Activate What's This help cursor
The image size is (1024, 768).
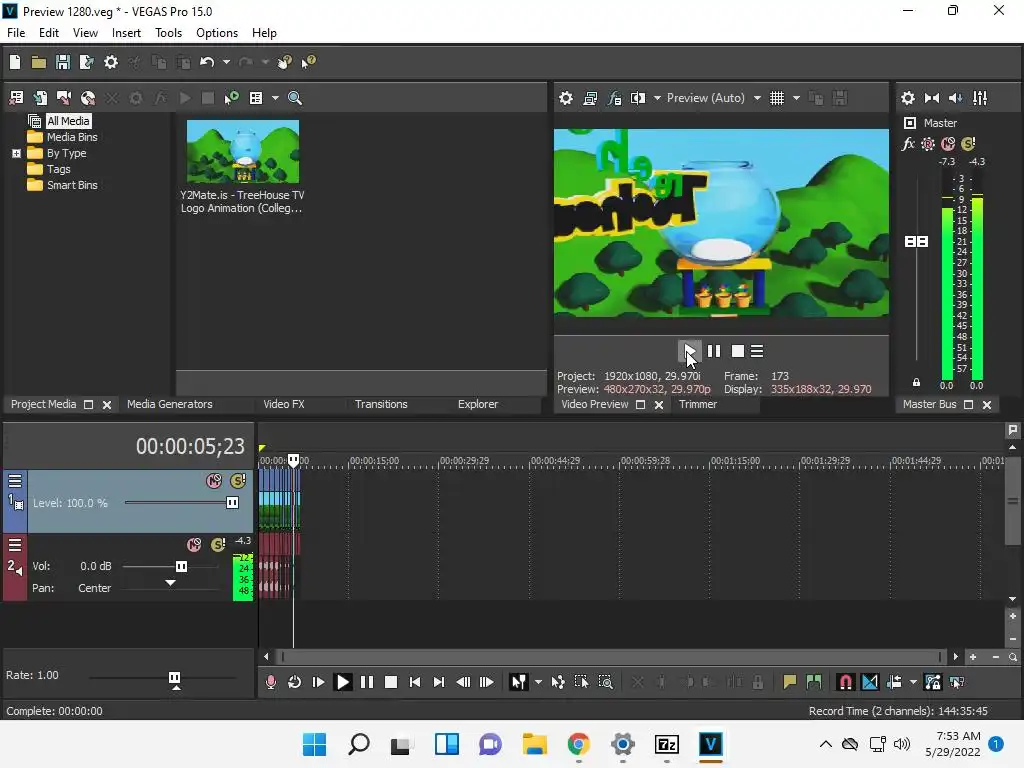click(x=308, y=62)
